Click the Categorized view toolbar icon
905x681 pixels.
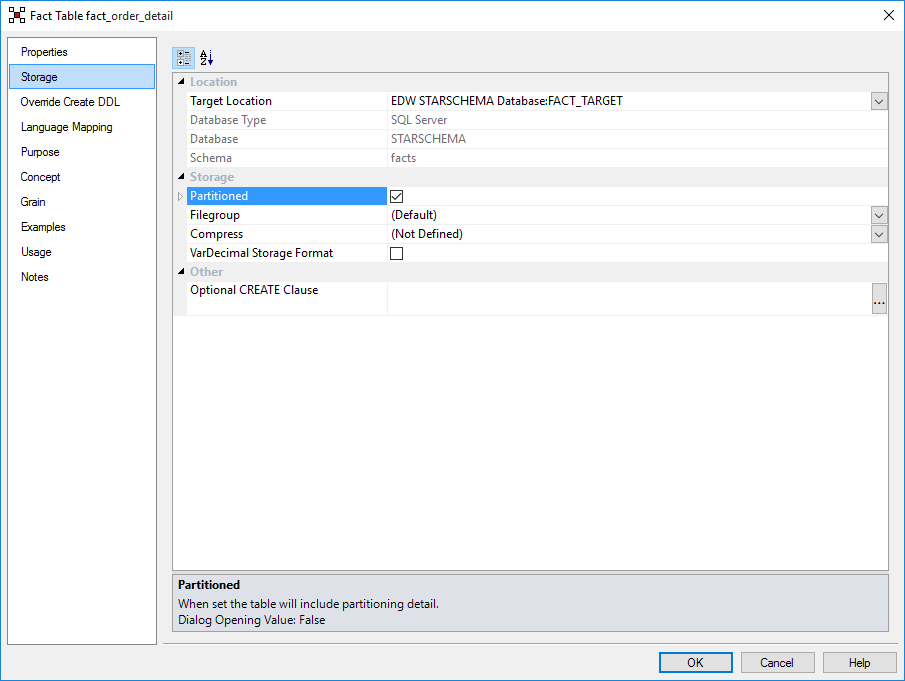(184, 58)
